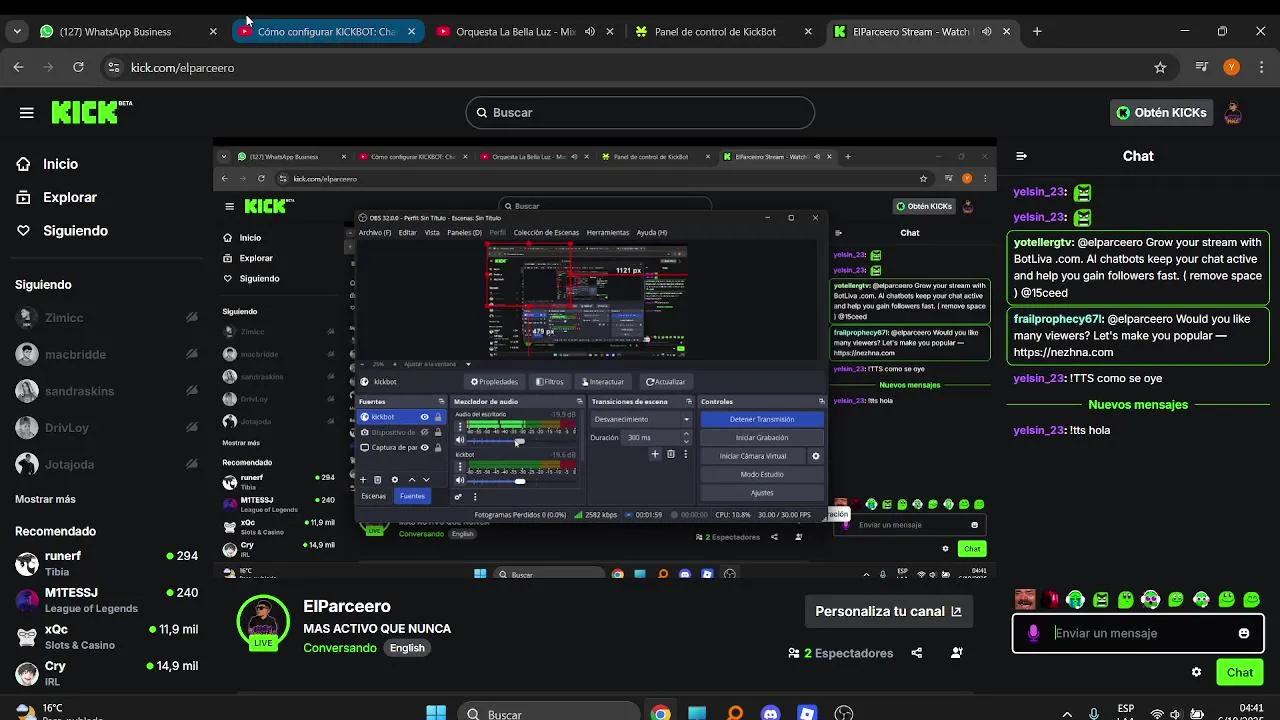This screenshot has height=720, width=1280.
Task: Open the Conversando category link
Action: coord(340,648)
